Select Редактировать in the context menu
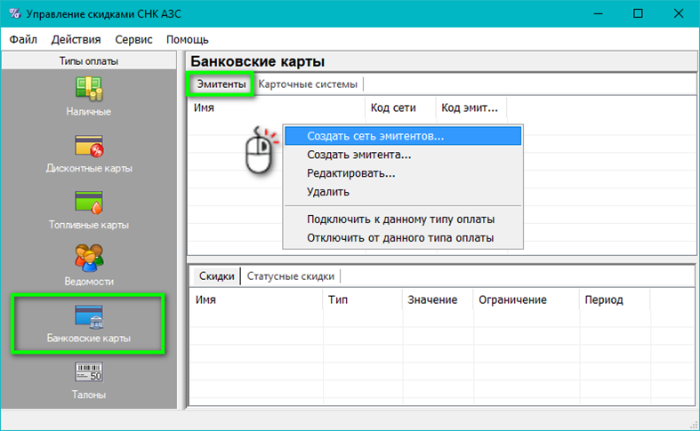Screen dimensions: 700x431 (x=351, y=173)
